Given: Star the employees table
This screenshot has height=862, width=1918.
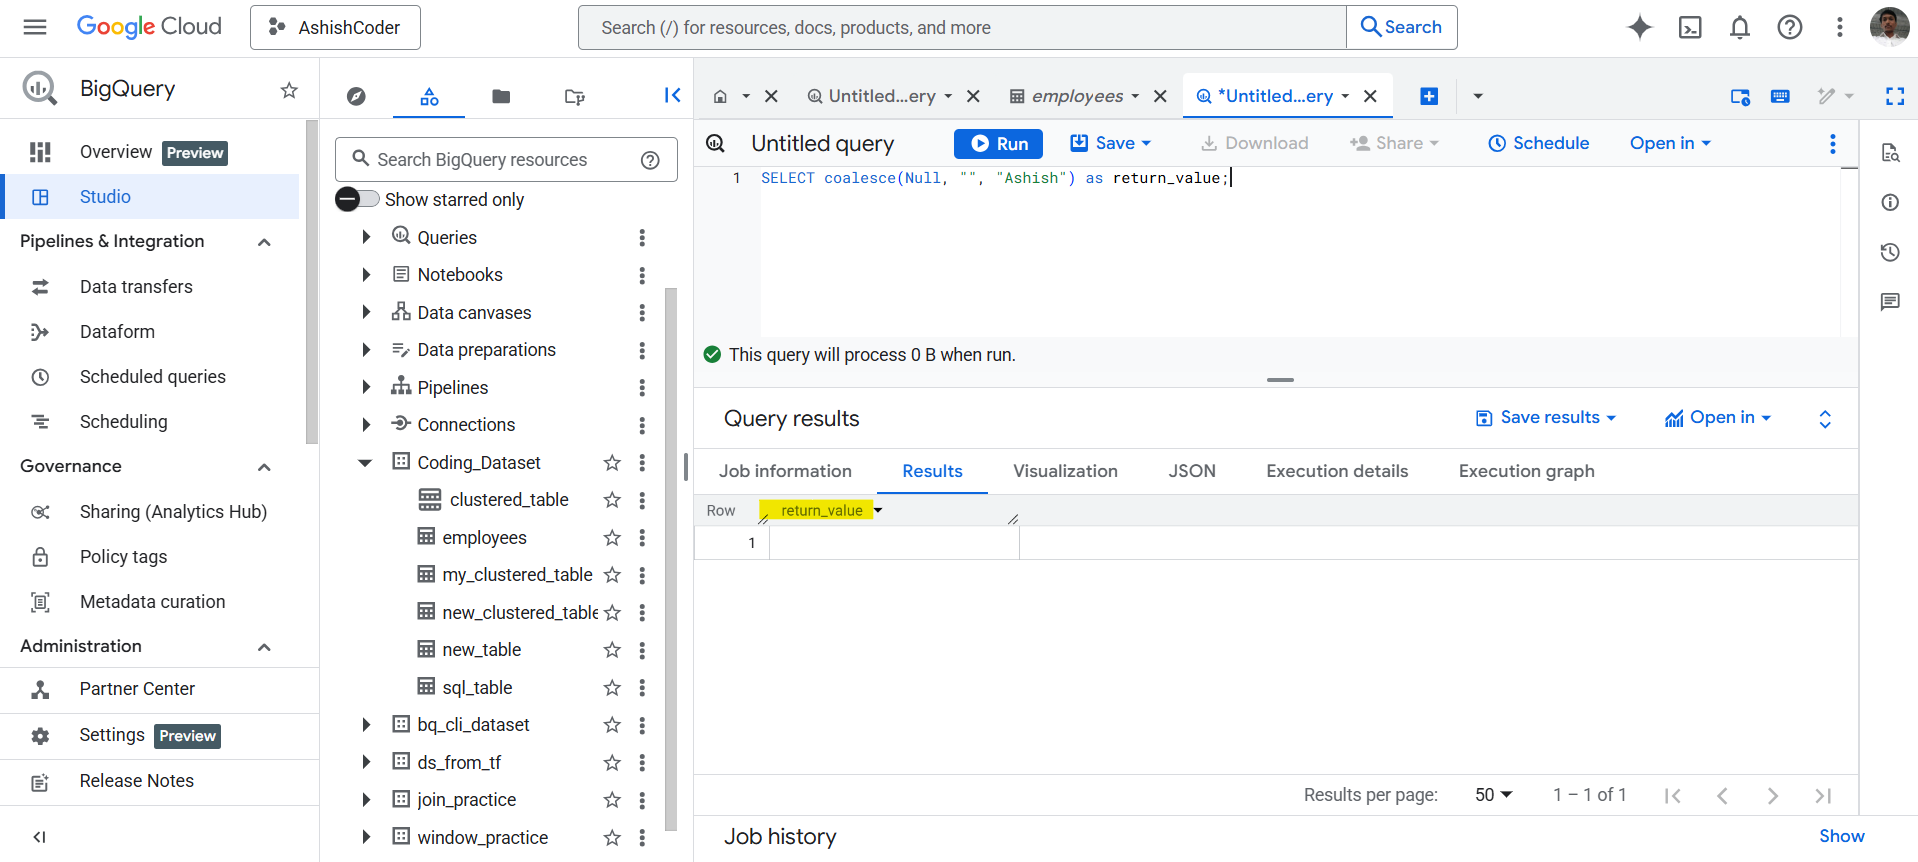Looking at the screenshot, I should click(612, 538).
